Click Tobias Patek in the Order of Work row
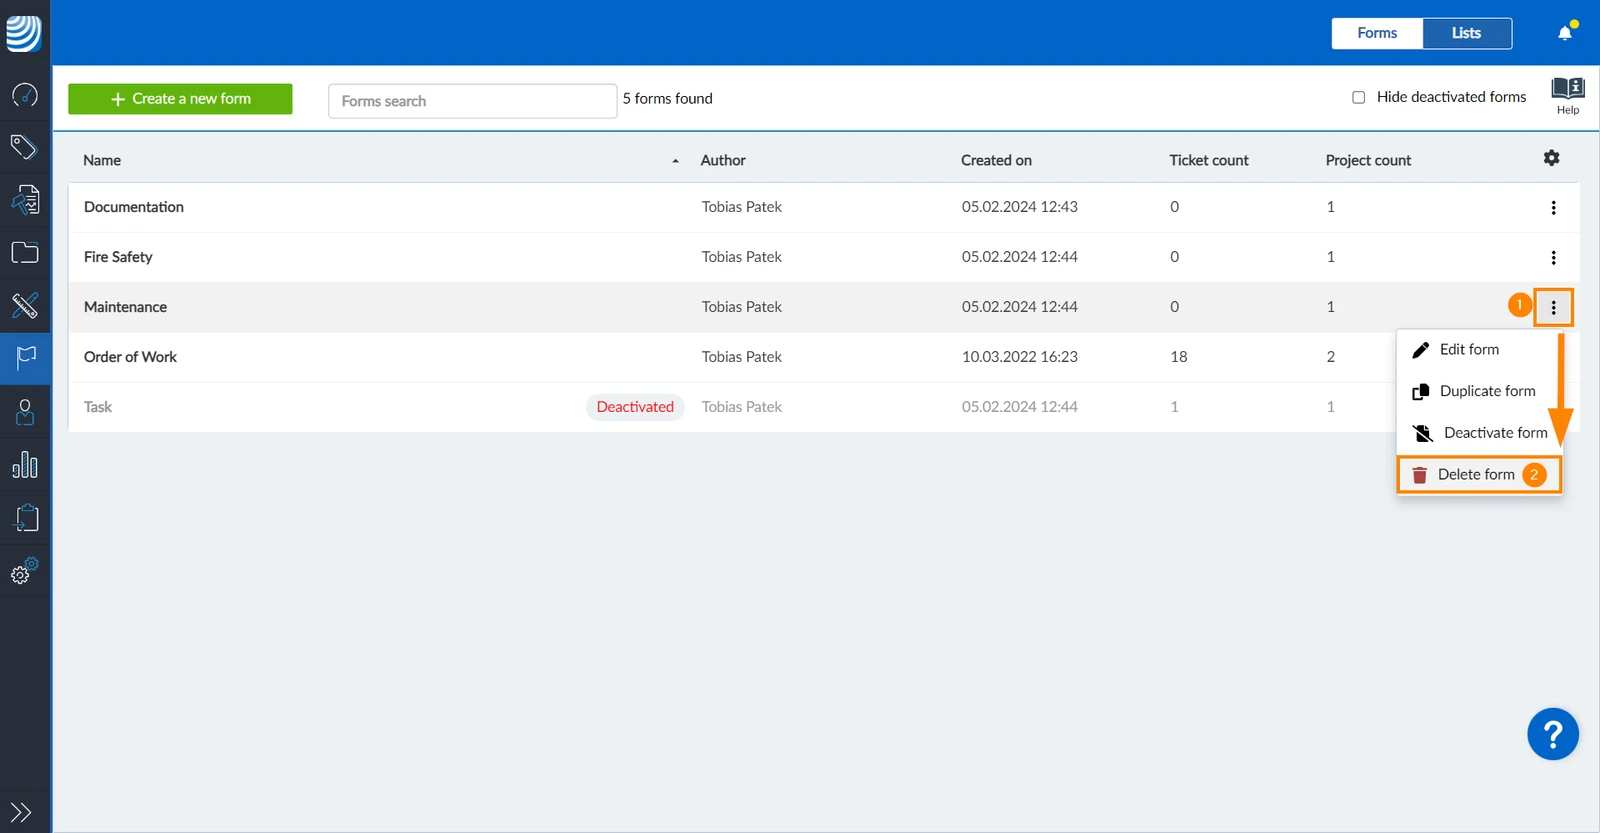Image resolution: width=1600 pixels, height=833 pixels. pos(742,357)
